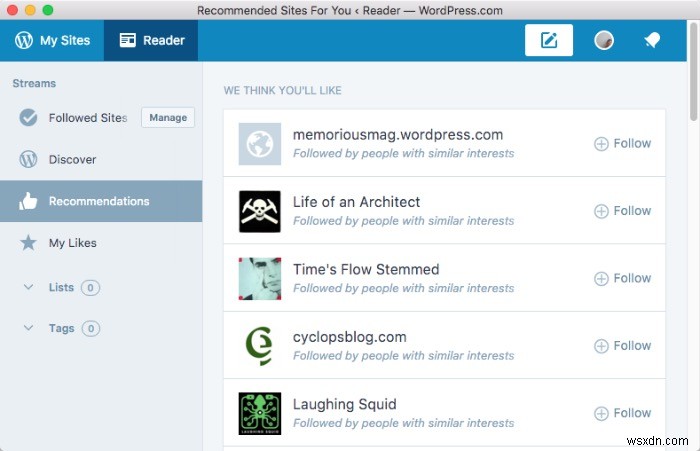Select Recommendations stream
This screenshot has height=451, width=700.
coord(101,201)
